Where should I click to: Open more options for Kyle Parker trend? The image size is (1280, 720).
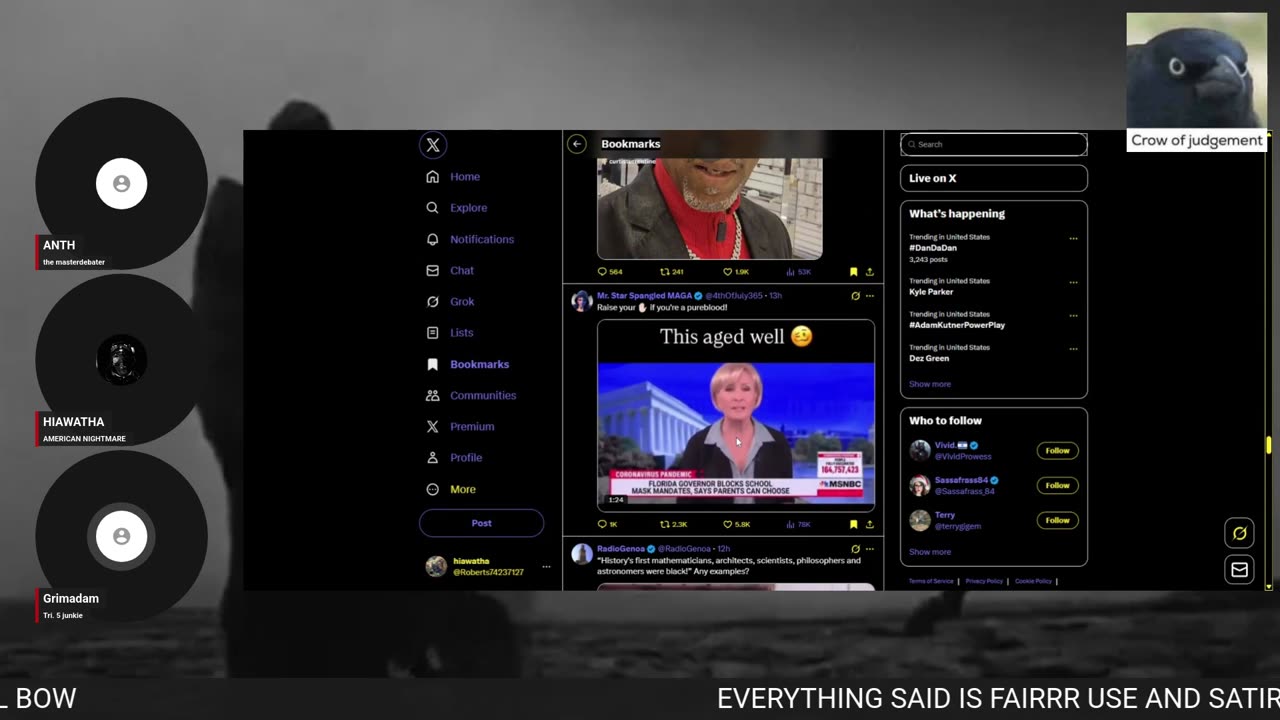[1073, 282]
